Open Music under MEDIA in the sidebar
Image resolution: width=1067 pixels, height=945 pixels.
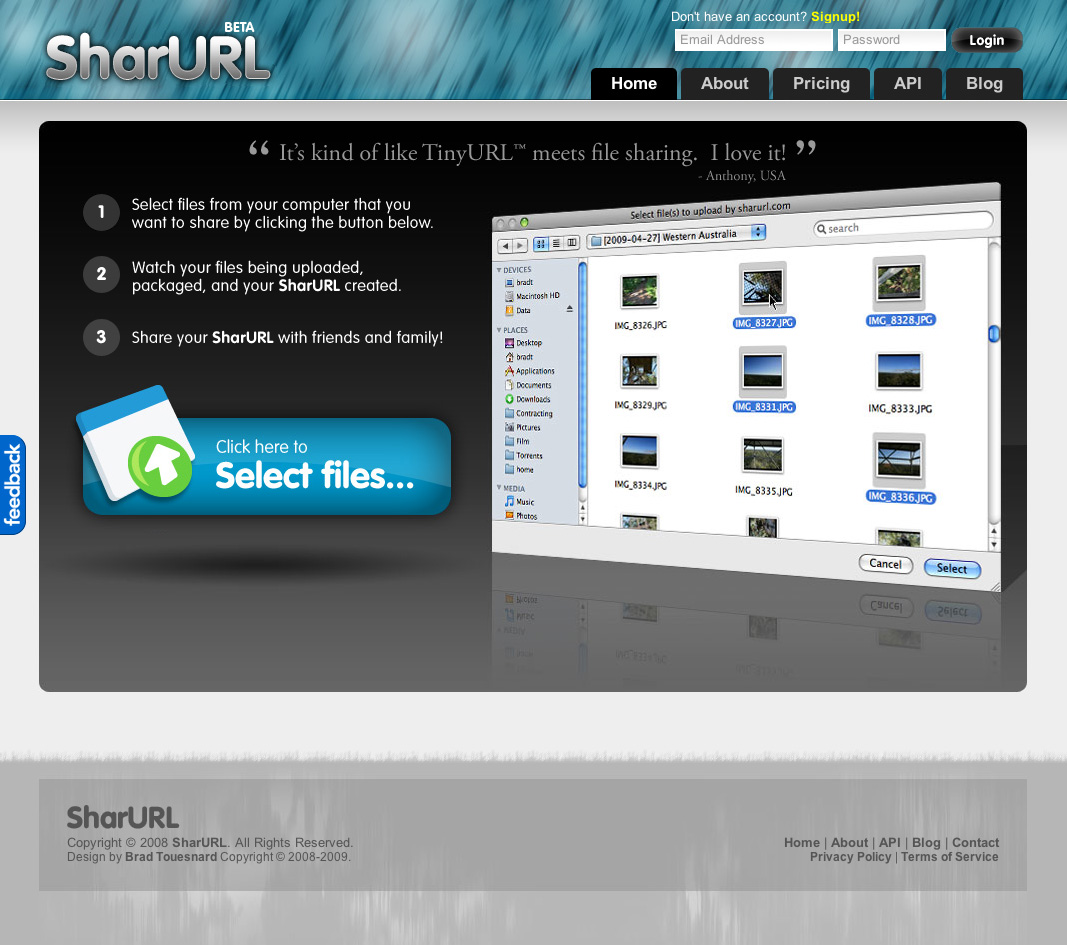(x=519, y=502)
